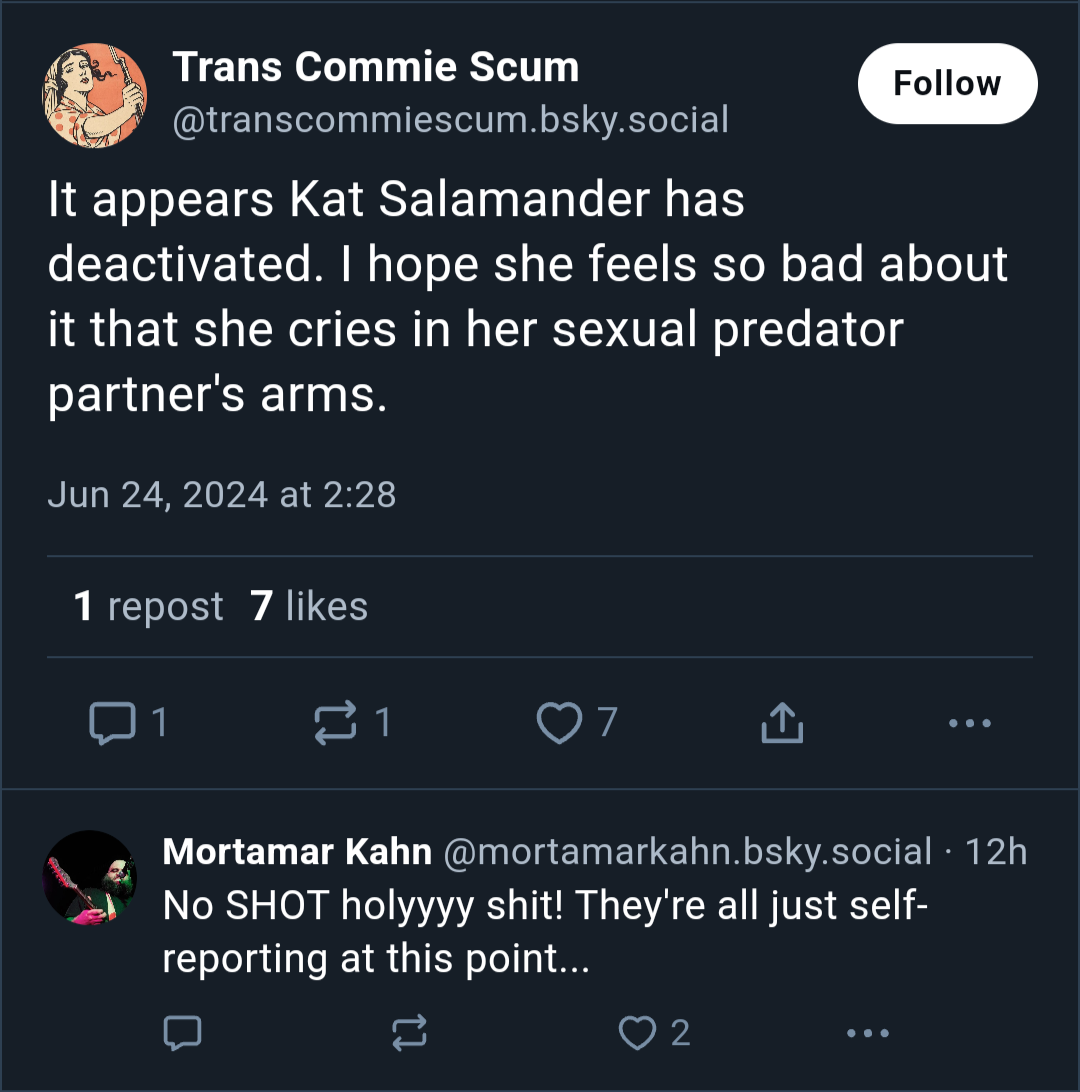Screen dimensions: 1080x1092
Task: Open more options on Mortamar Kahn's reply
Action: pyautogui.click(x=868, y=1033)
